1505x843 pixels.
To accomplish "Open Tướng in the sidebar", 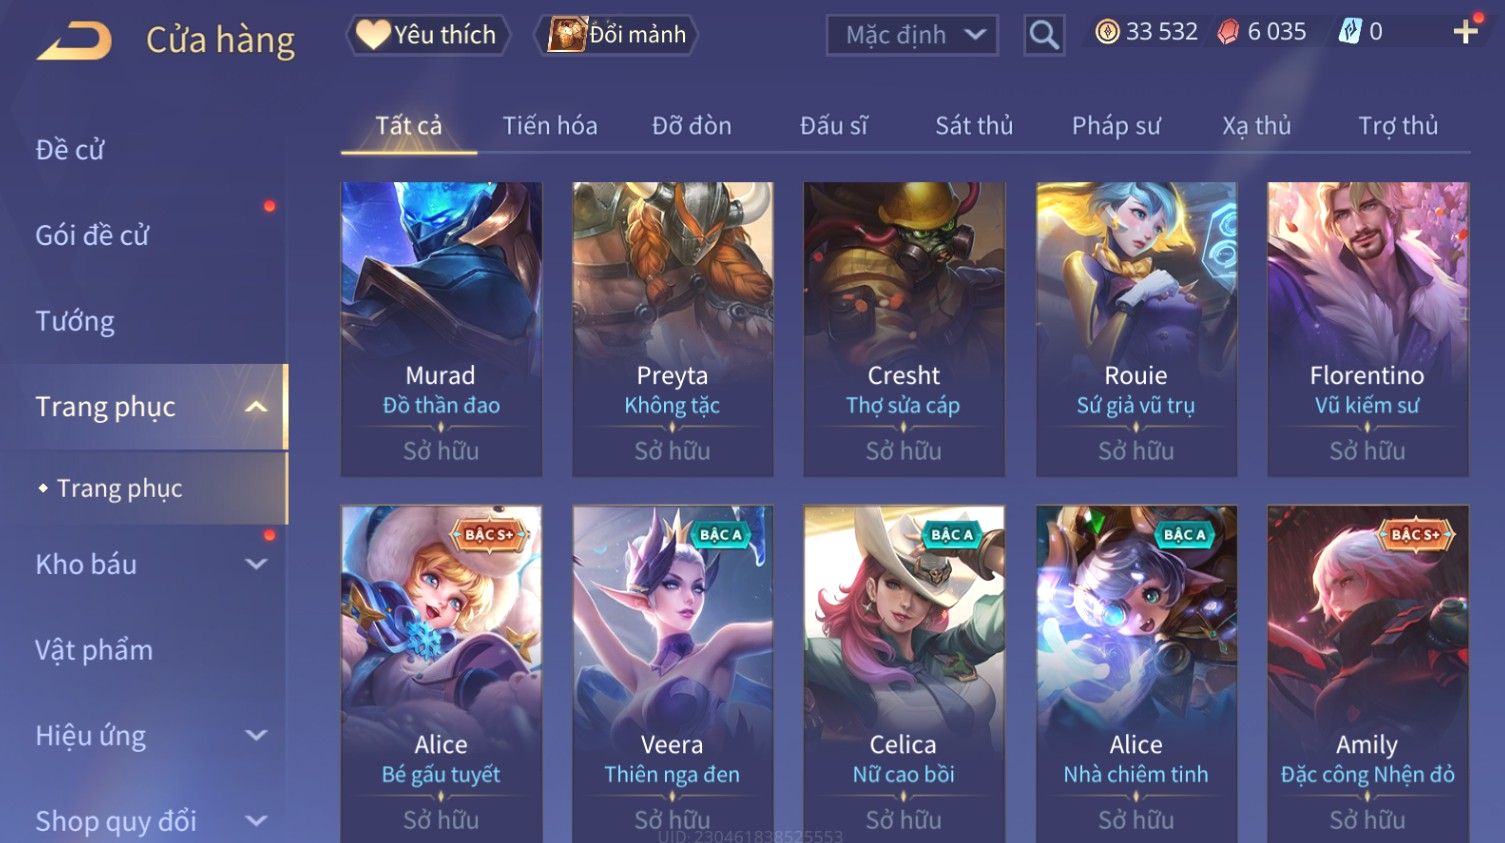I will (x=75, y=321).
